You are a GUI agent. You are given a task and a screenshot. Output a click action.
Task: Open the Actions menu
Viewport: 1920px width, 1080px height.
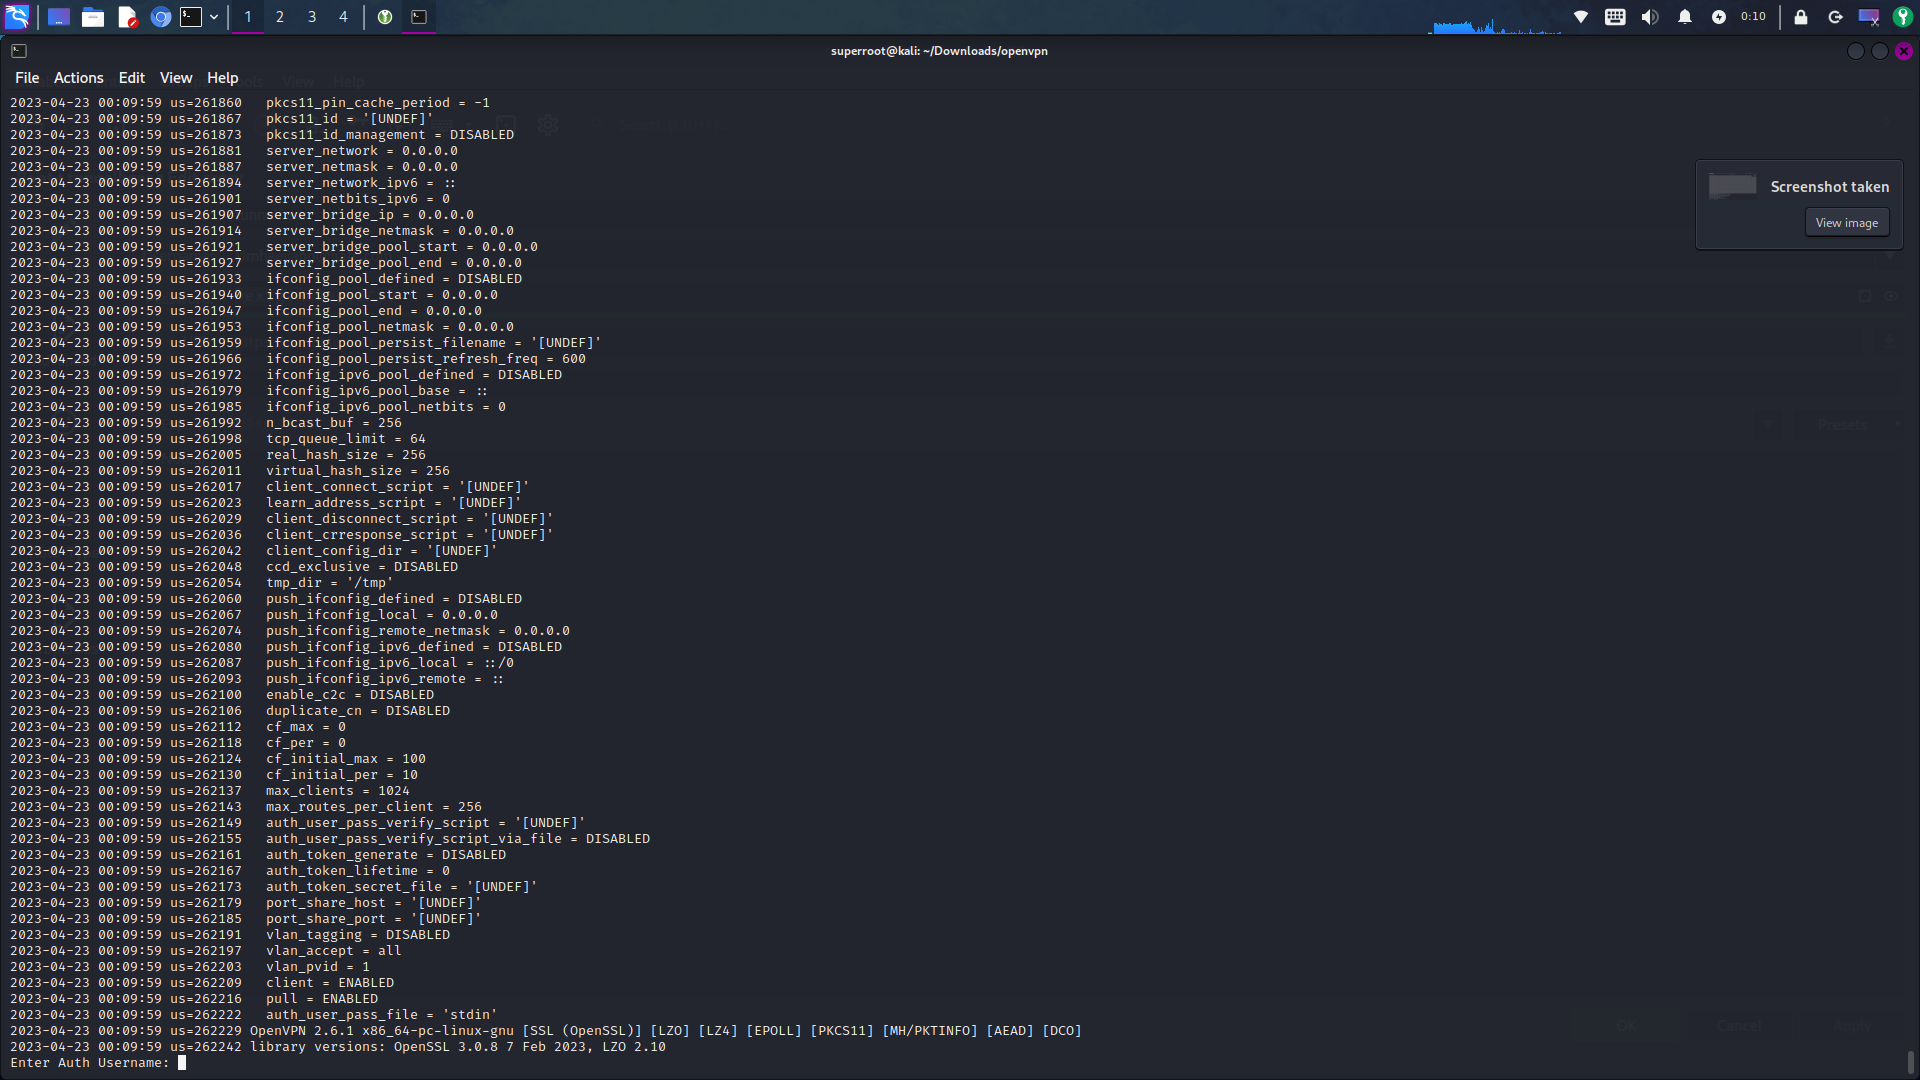(78, 78)
